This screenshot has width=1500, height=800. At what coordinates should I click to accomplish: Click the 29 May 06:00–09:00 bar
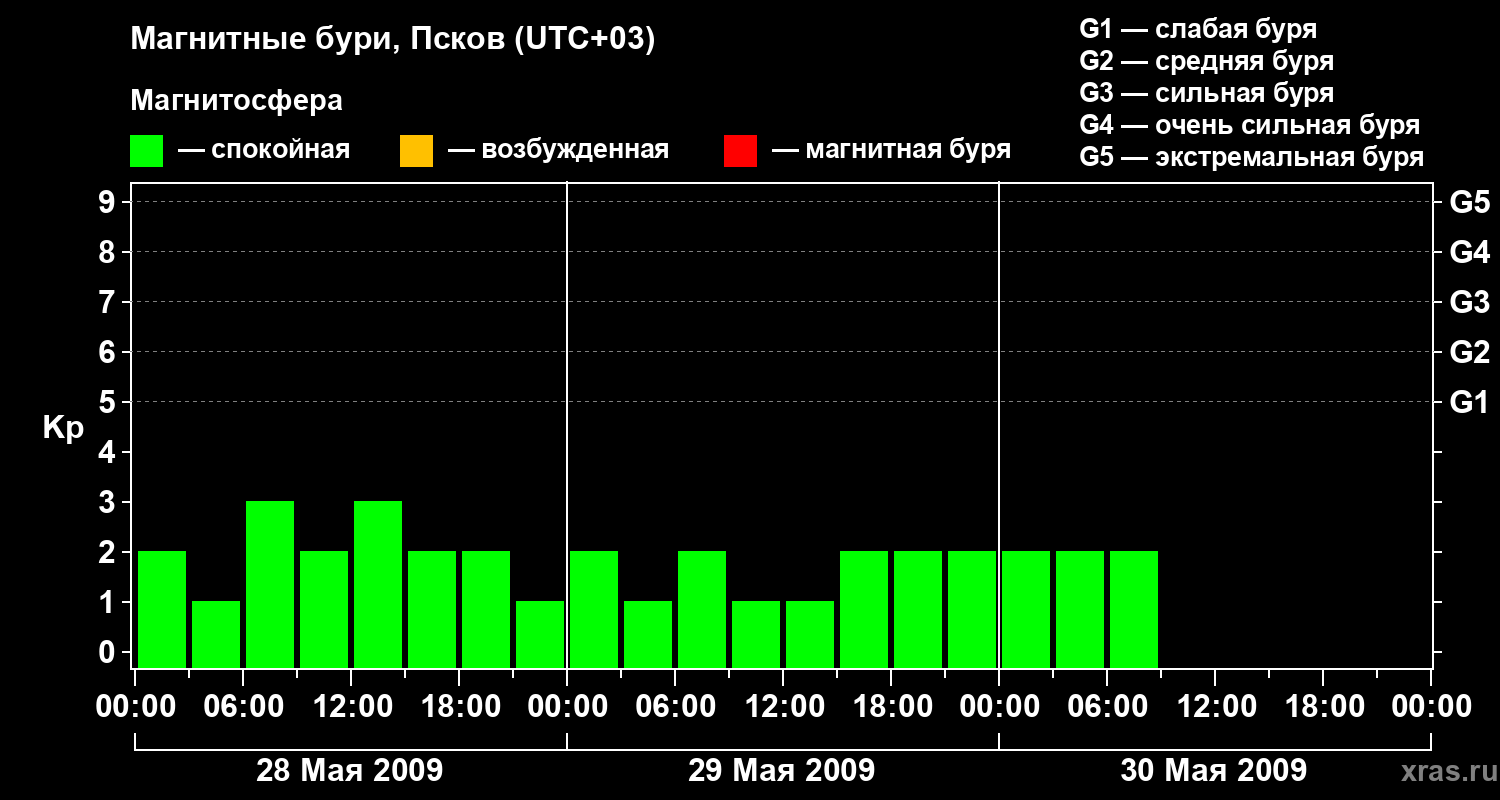click(x=702, y=609)
